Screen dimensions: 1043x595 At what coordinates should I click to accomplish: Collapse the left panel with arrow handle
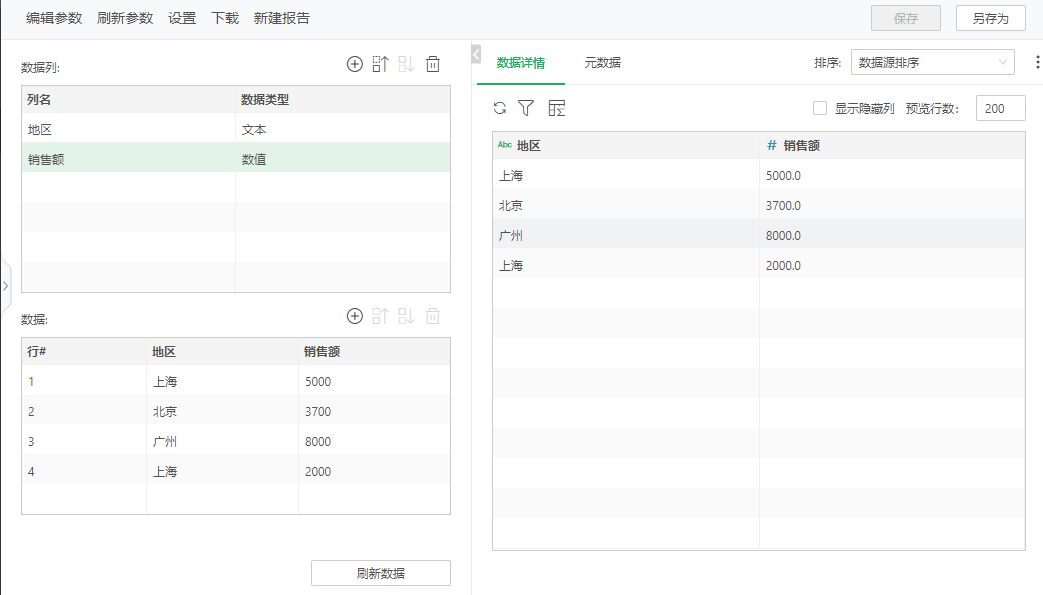(476, 54)
